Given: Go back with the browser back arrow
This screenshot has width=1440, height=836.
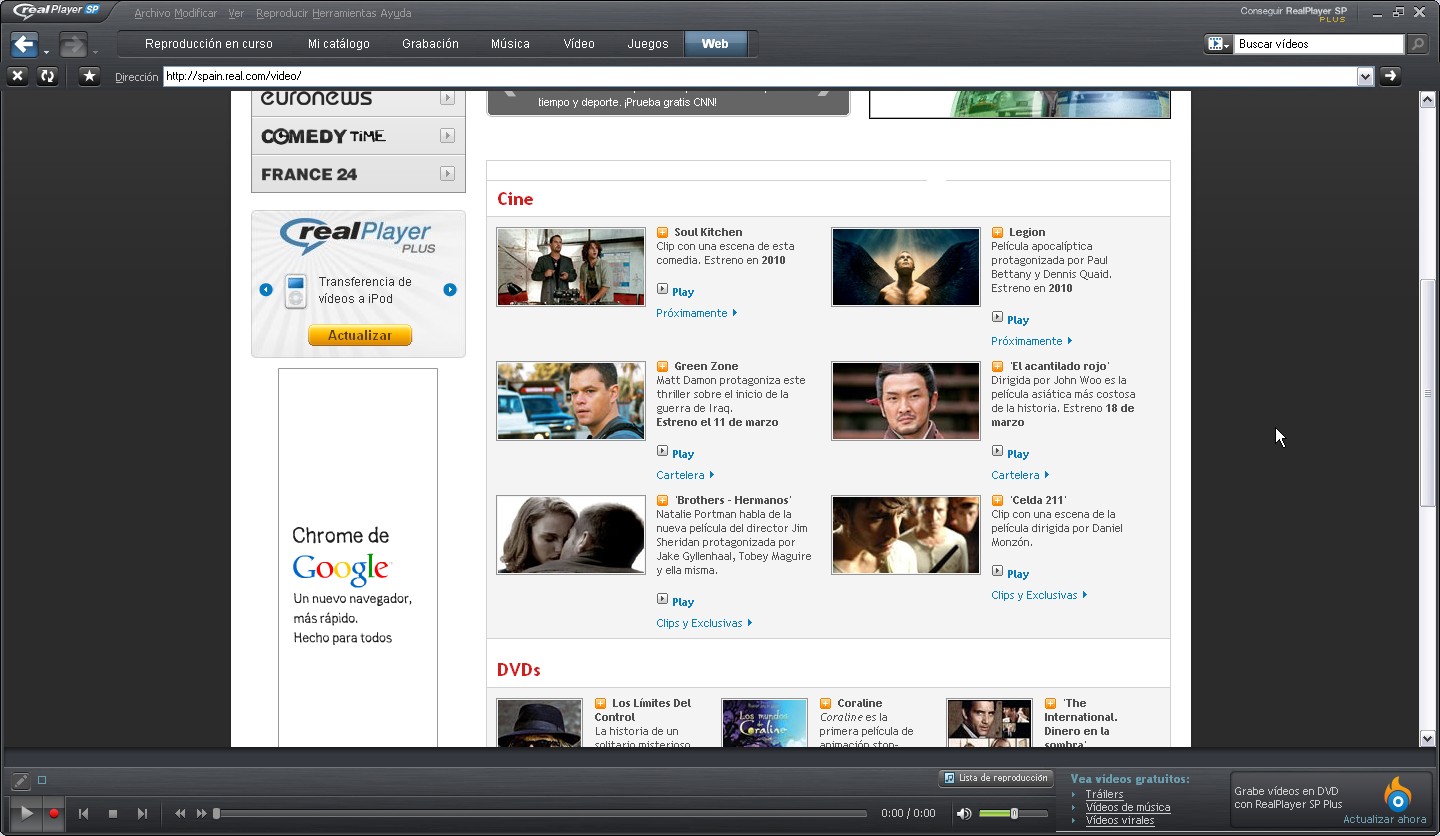Looking at the screenshot, I should click(24, 44).
